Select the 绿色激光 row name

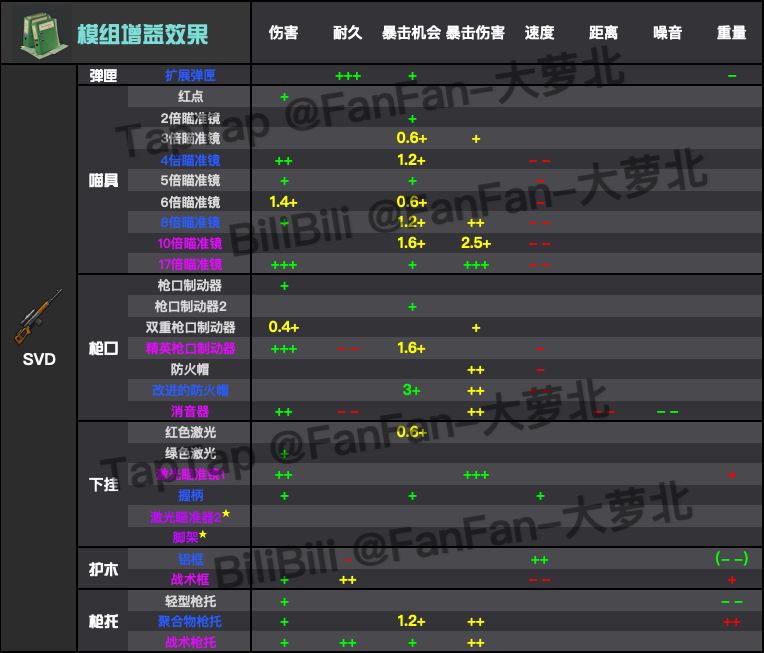click(x=190, y=453)
